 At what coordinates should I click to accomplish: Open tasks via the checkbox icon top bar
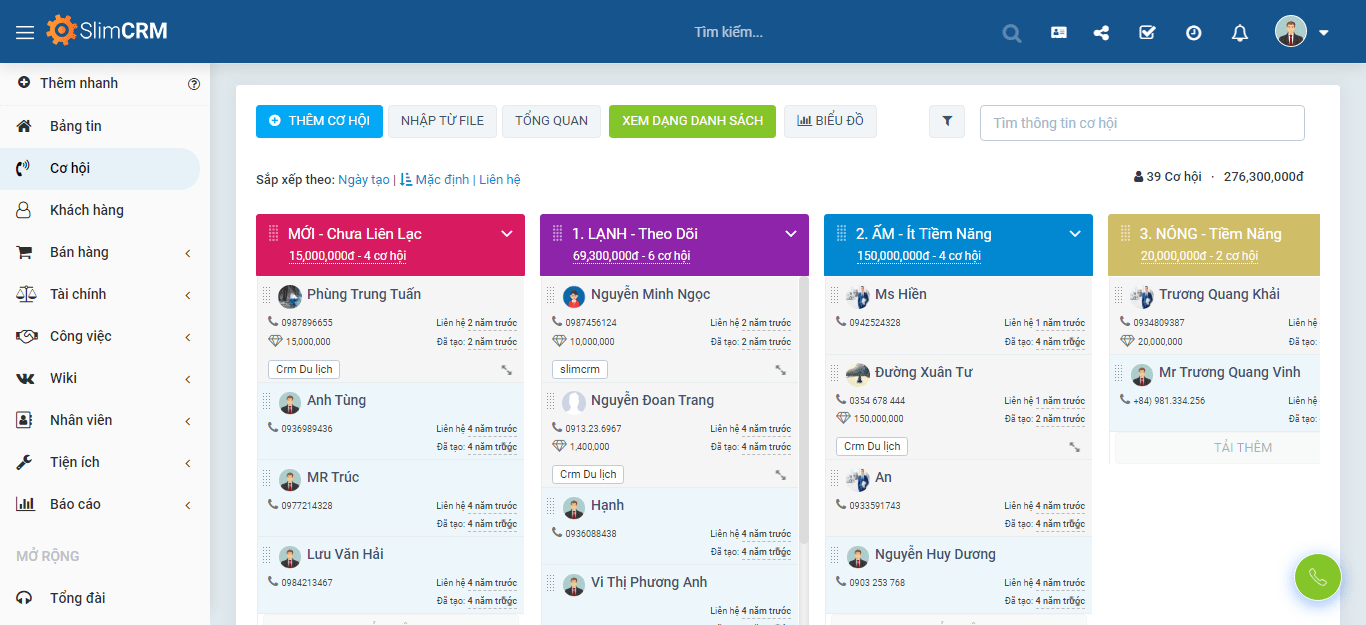1146,32
